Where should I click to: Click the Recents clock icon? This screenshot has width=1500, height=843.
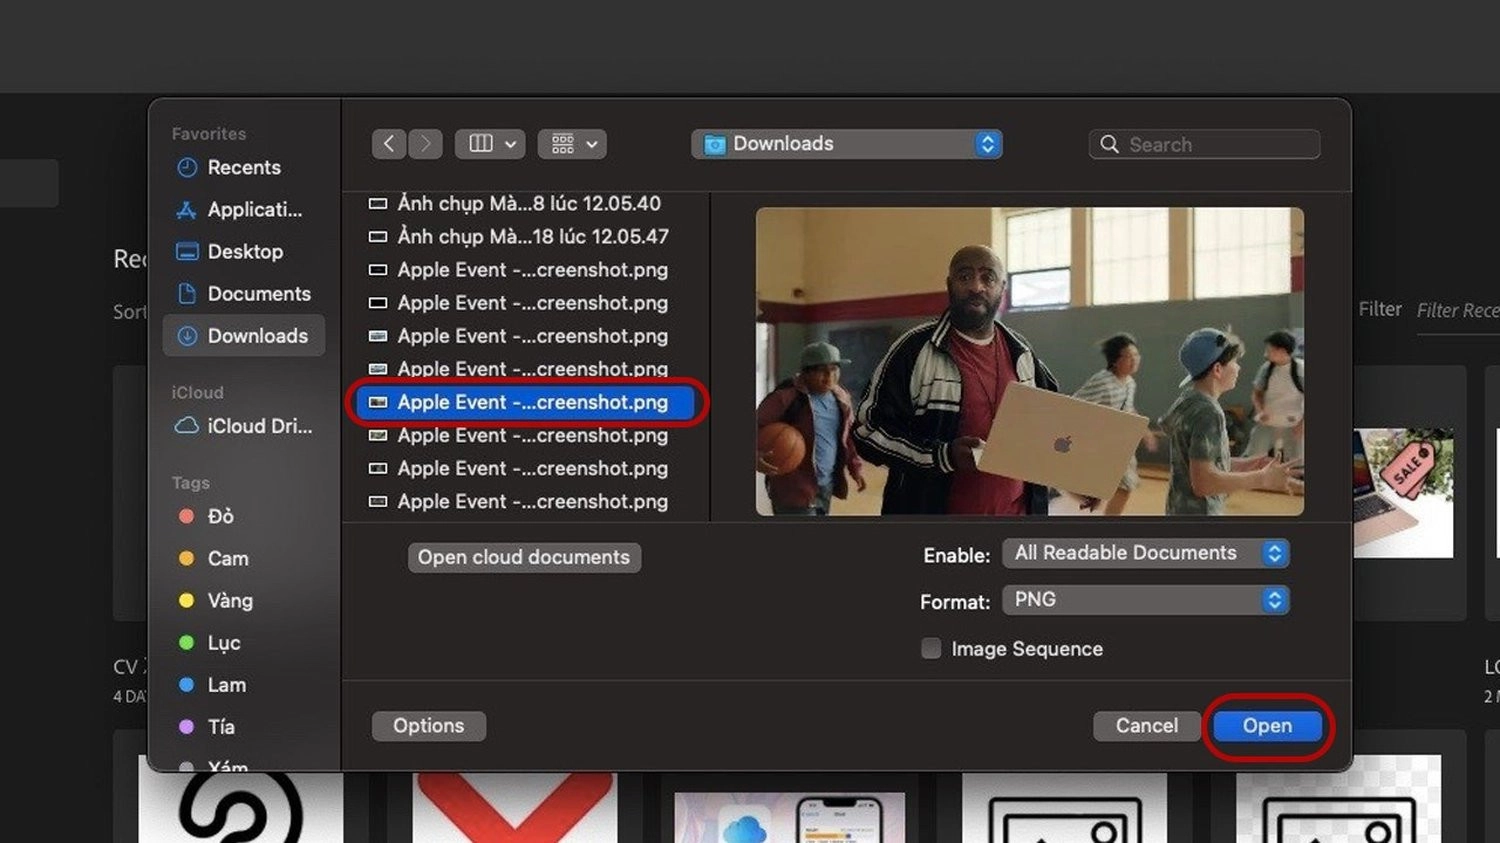tap(187, 168)
